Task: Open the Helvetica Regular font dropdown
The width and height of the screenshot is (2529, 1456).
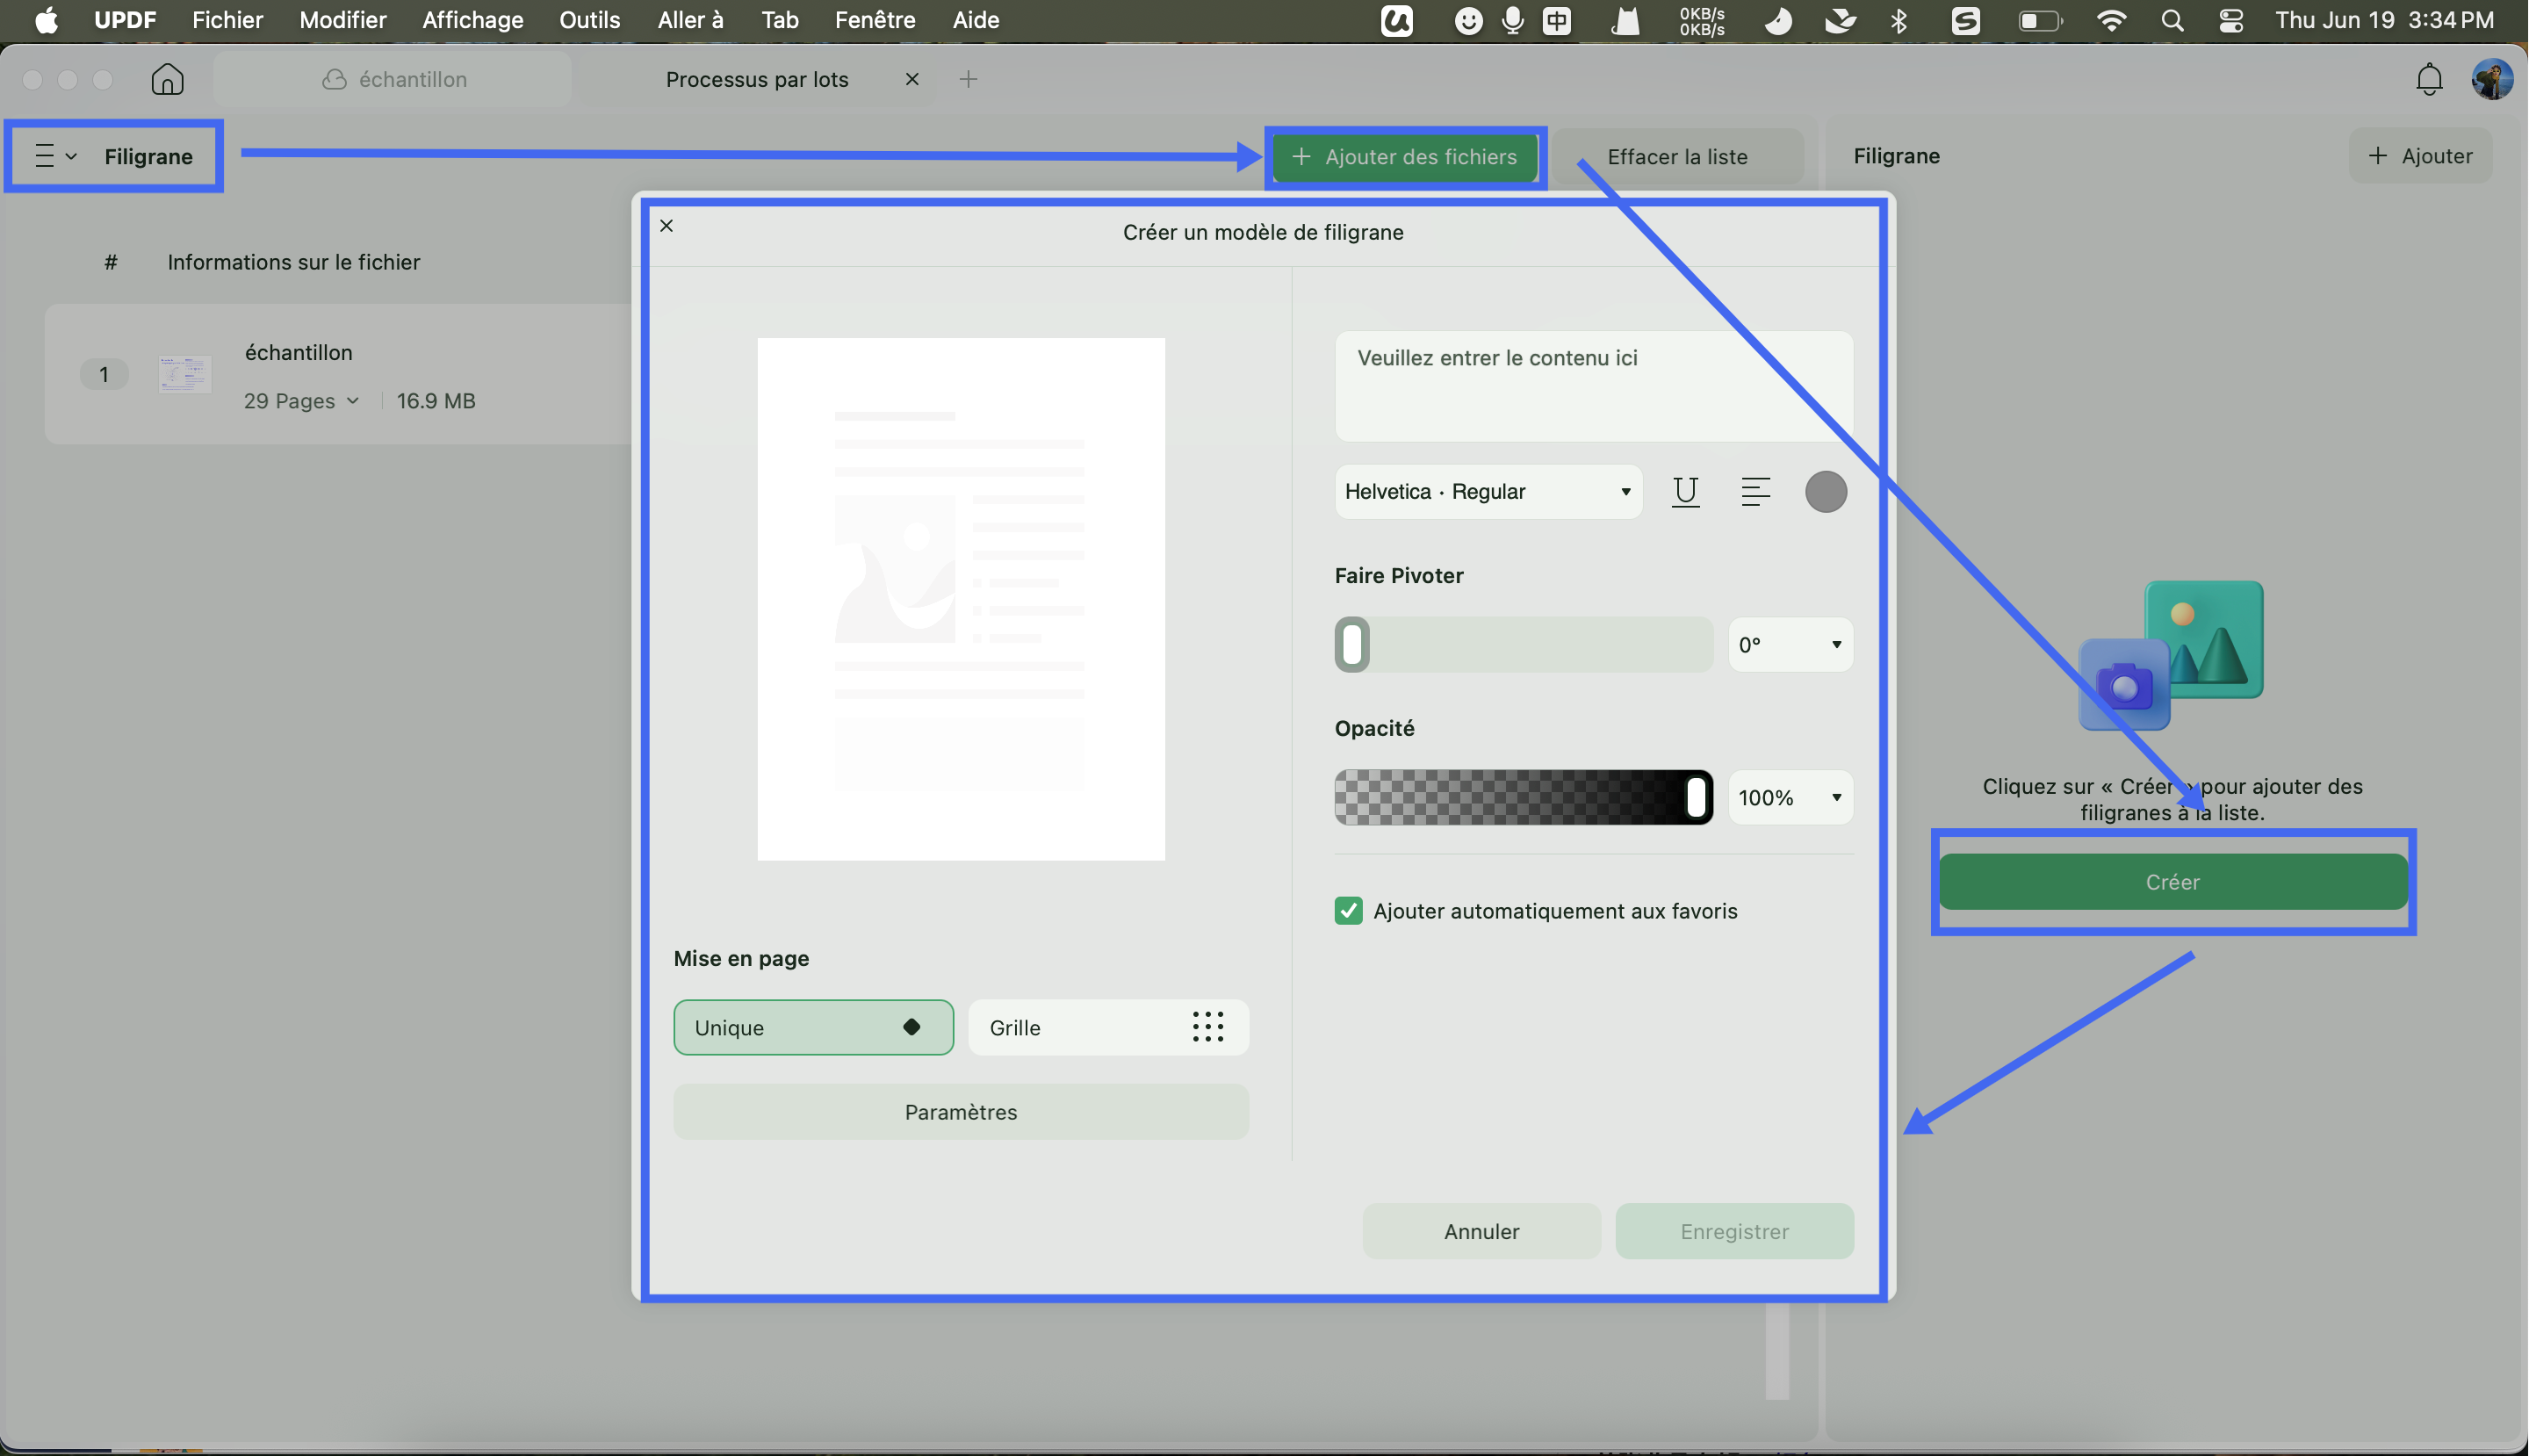Action: click(1488, 491)
